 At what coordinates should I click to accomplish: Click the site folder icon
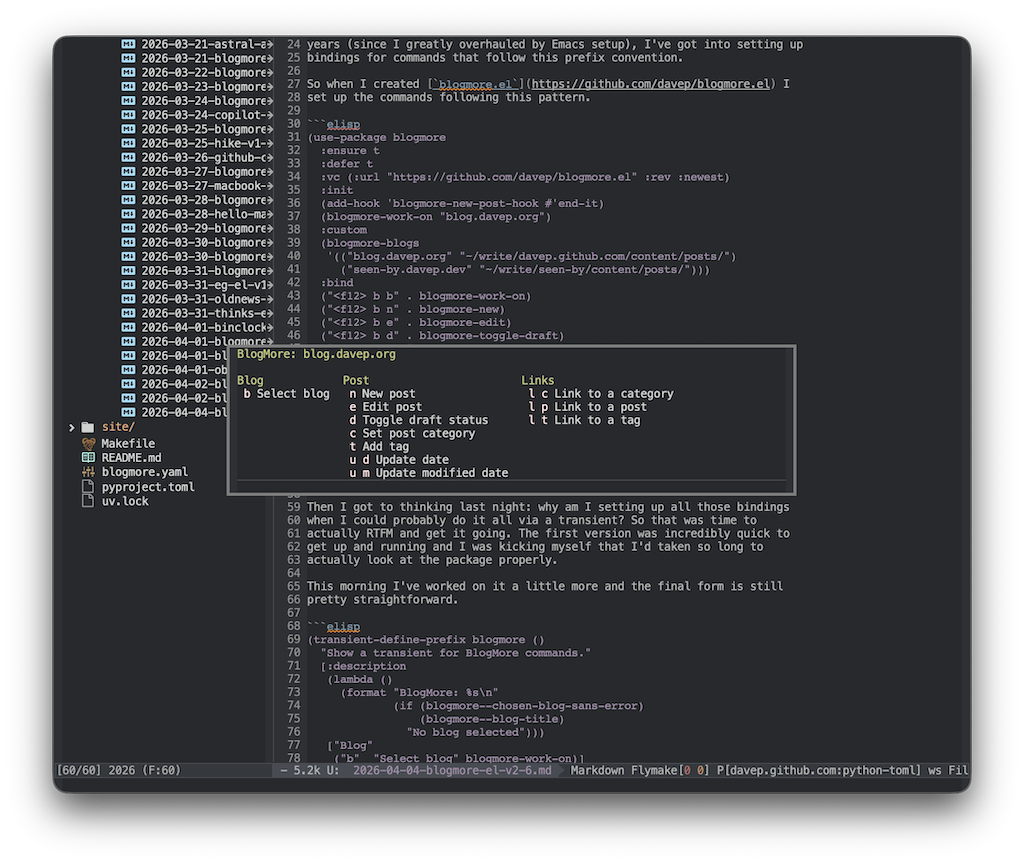tap(87, 427)
